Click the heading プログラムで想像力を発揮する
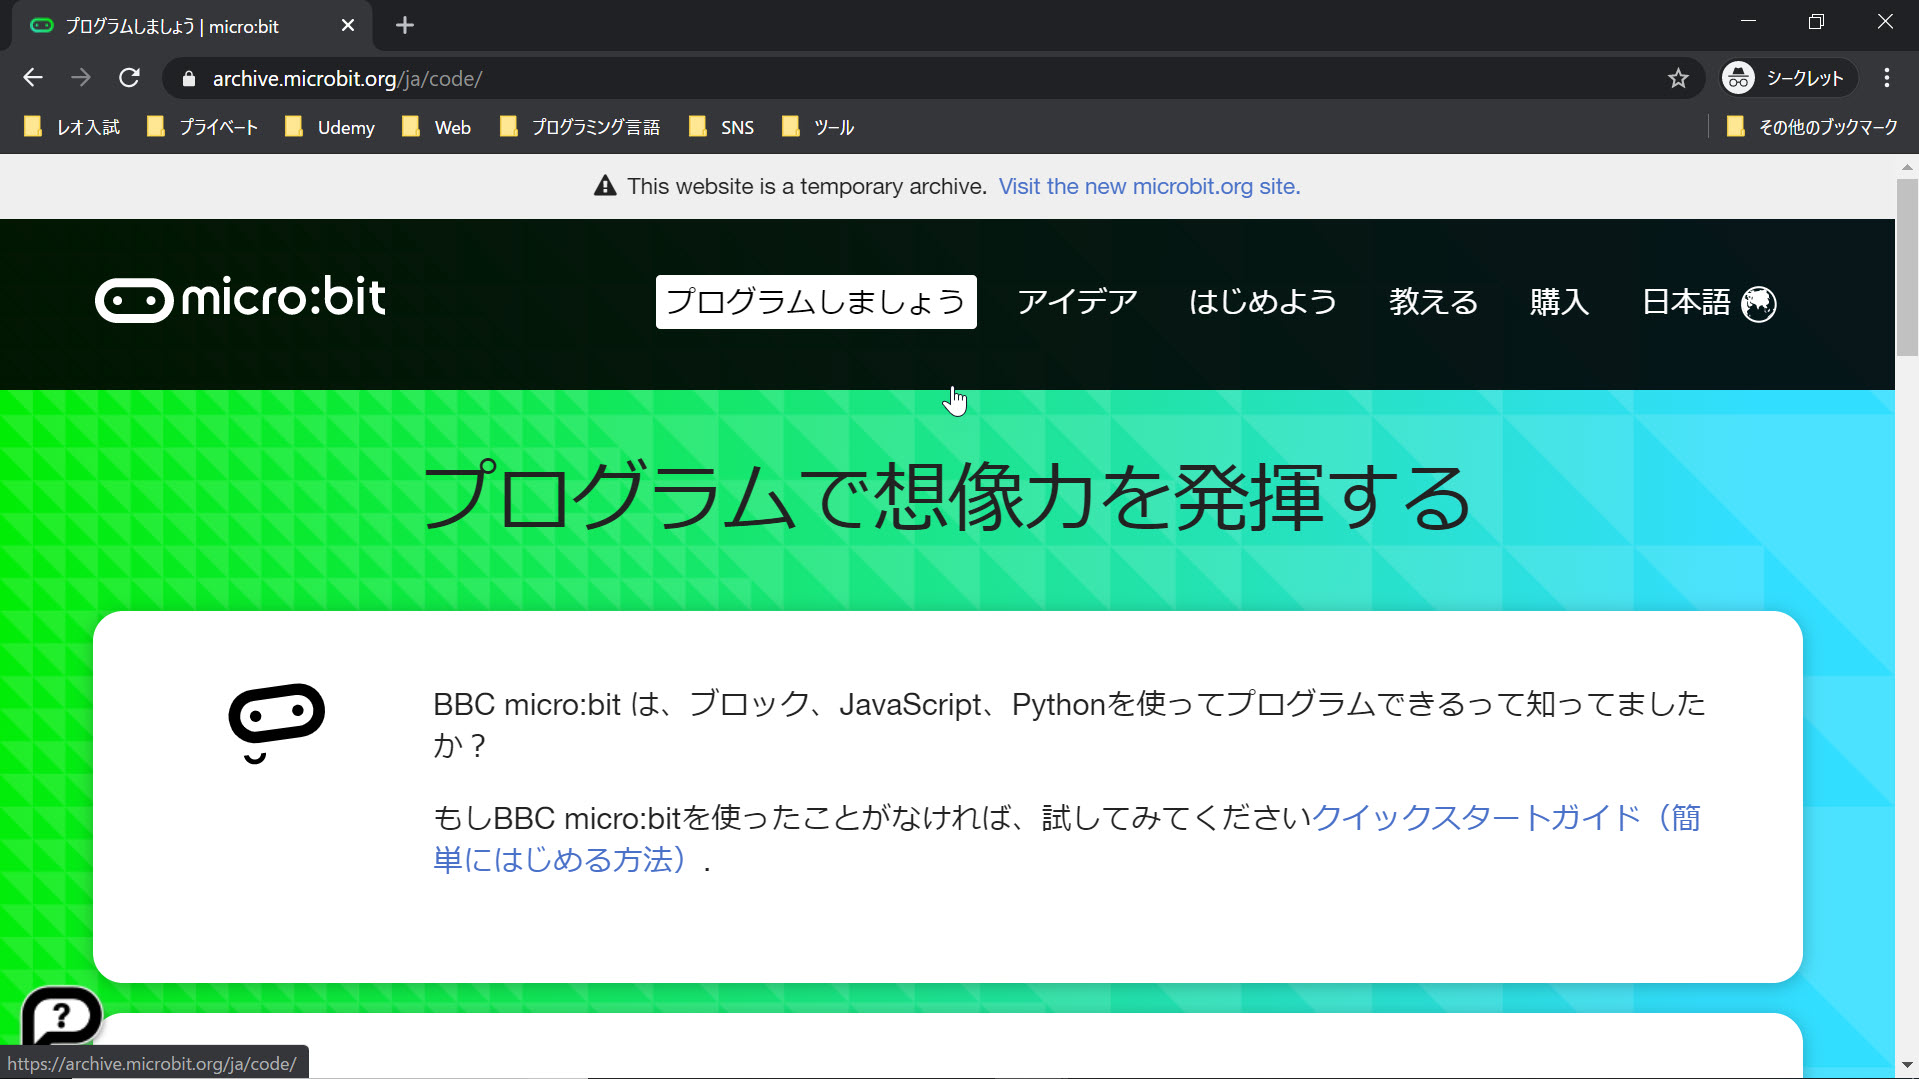This screenshot has height=1079, width=1919. coord(947,497)
